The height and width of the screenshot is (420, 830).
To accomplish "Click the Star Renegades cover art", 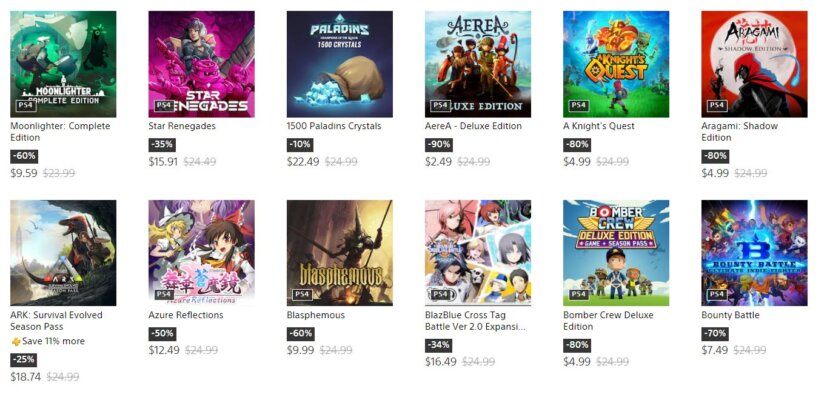I will 201,64.
